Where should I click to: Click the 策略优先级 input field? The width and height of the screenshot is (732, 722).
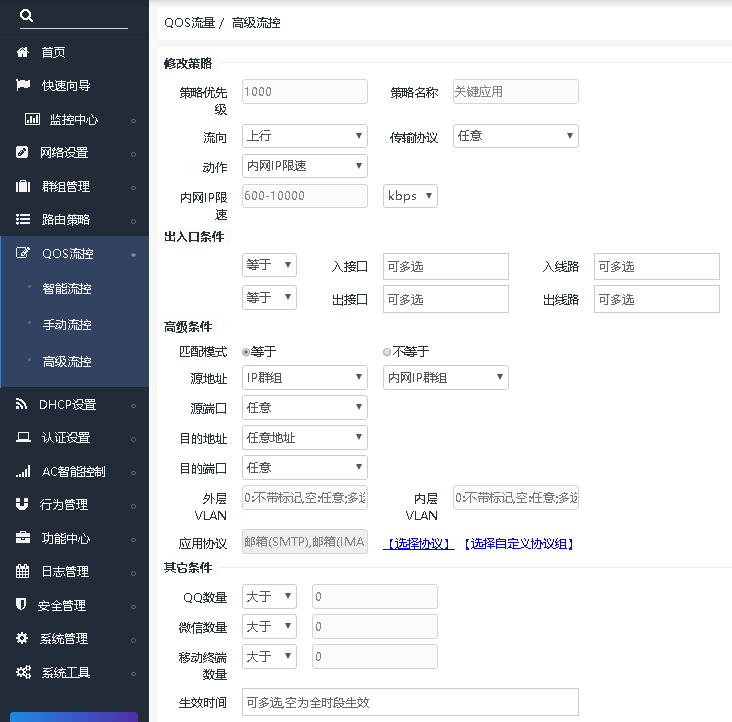coord(305,91)
